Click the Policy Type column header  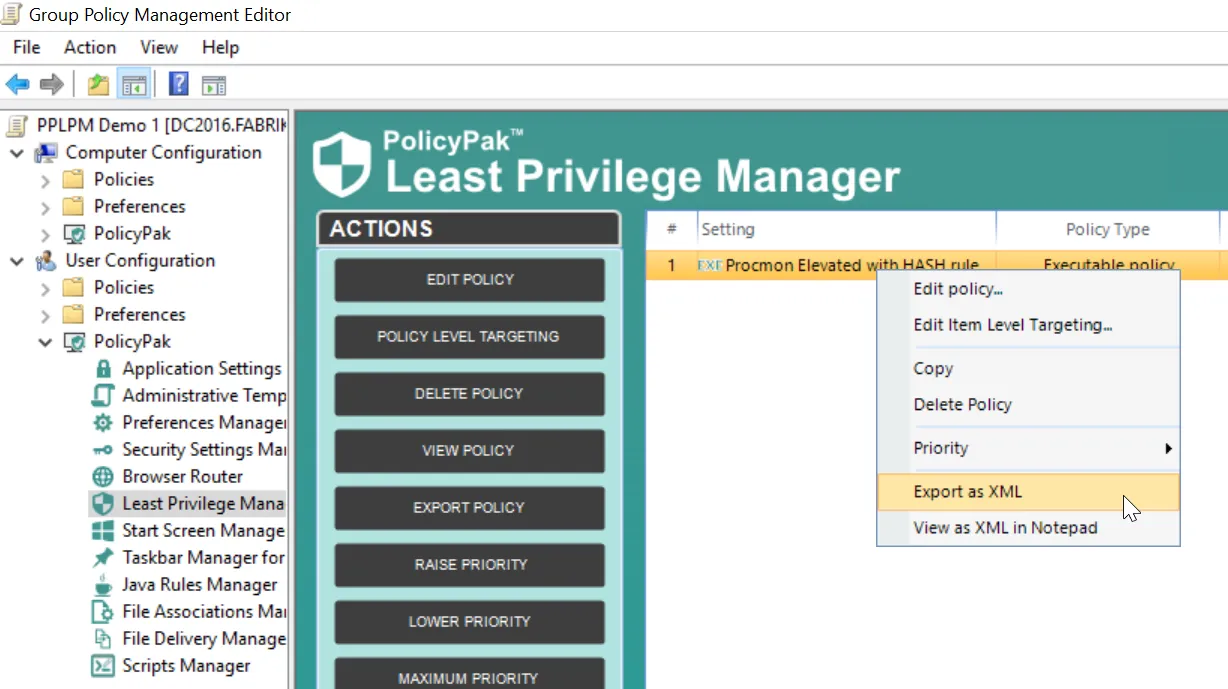coord(1107,230)
